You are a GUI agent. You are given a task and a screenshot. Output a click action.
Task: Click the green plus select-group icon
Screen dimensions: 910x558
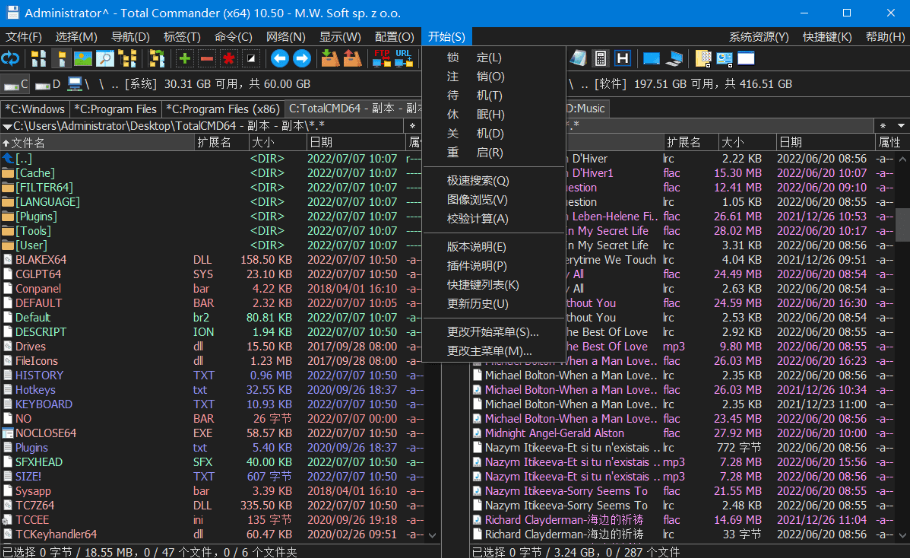(185, 59)
